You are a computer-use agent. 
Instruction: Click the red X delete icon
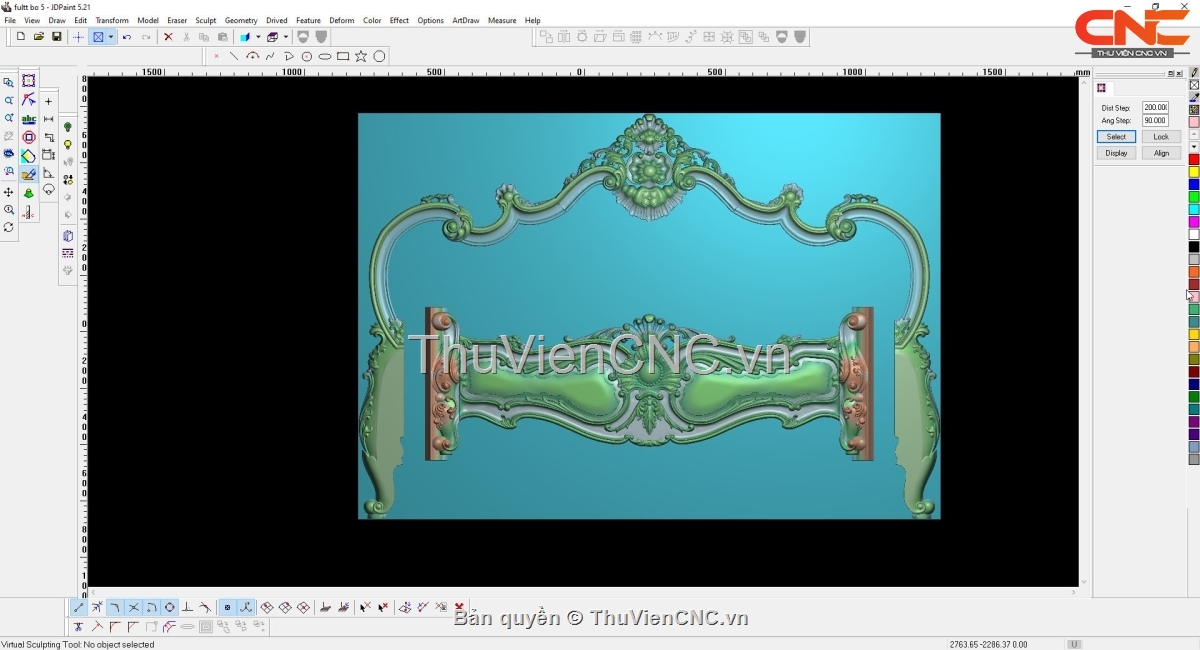[168, 37]
